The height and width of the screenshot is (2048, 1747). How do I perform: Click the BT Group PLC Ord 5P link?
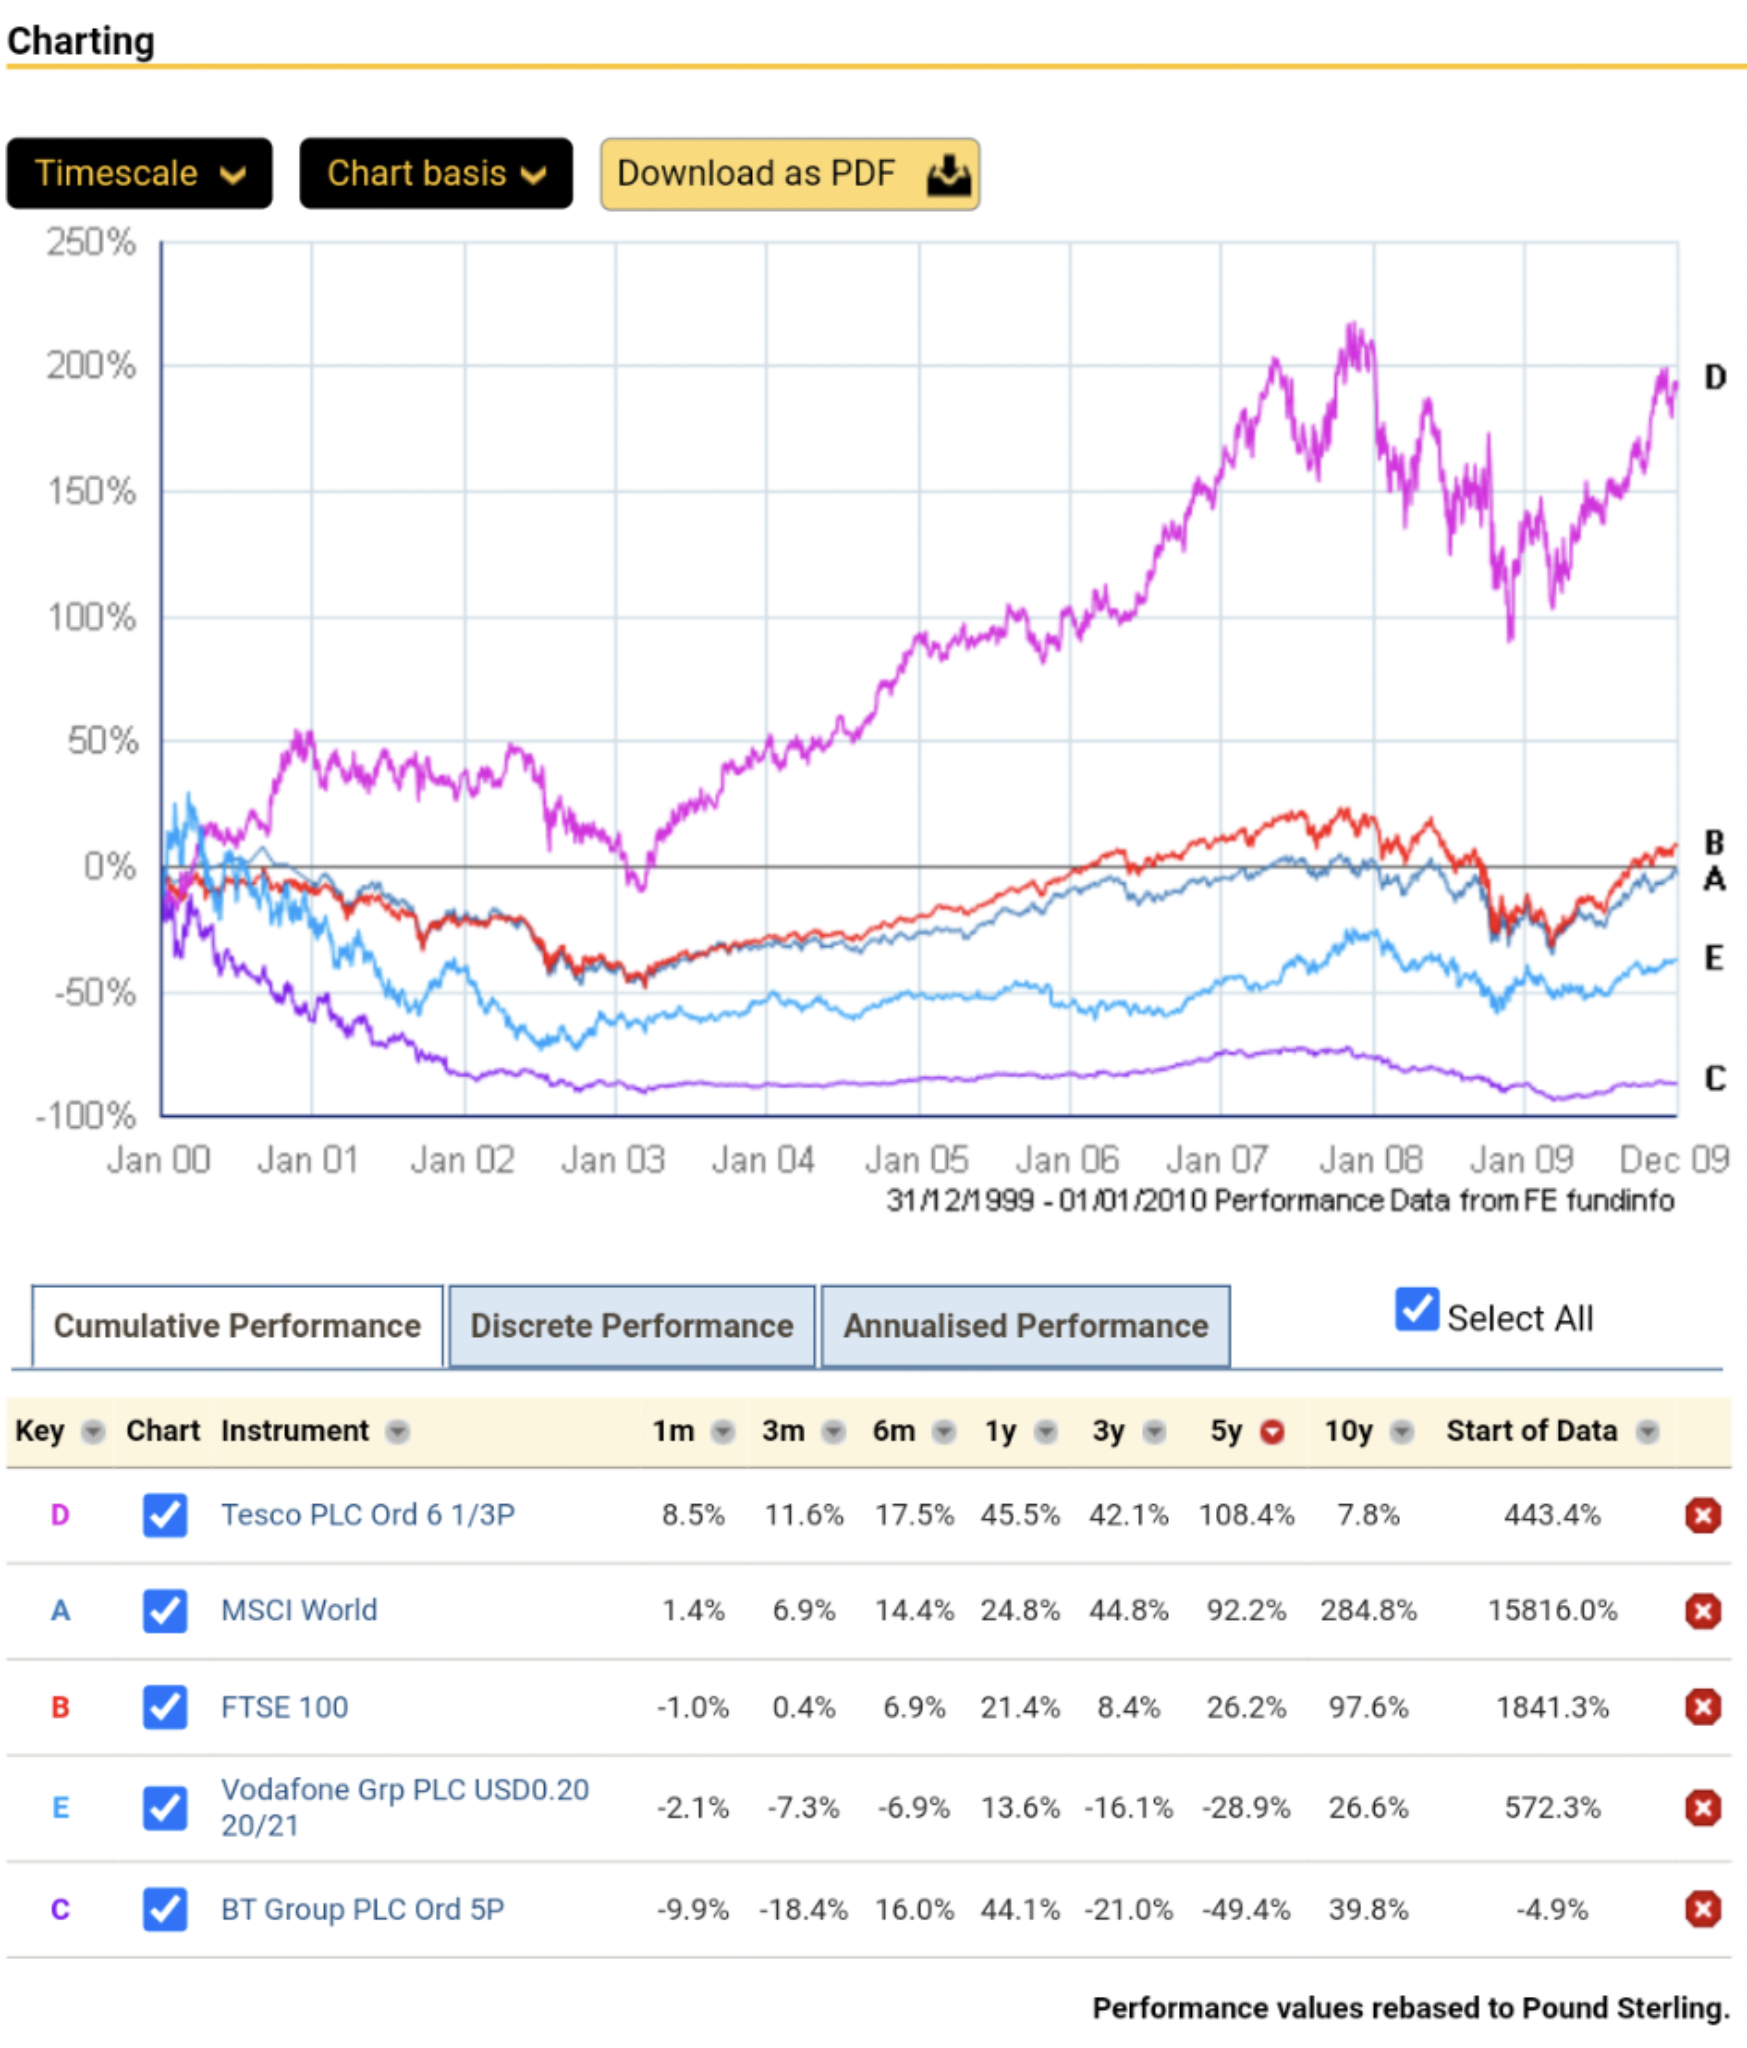click(362, 1909)
